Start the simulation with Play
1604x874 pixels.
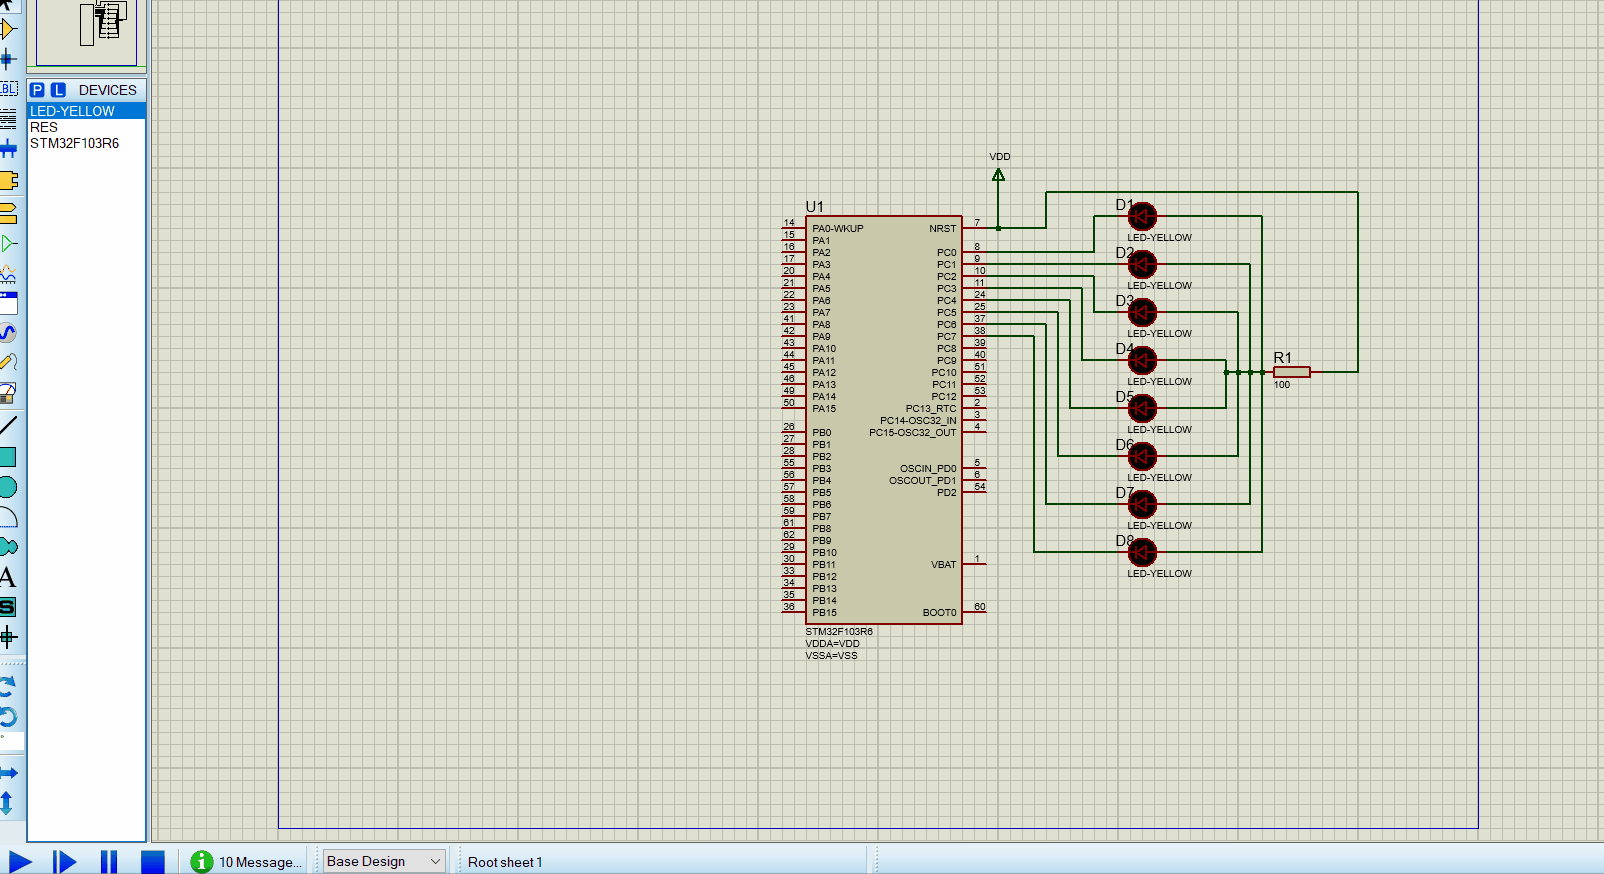coord(20,862)
